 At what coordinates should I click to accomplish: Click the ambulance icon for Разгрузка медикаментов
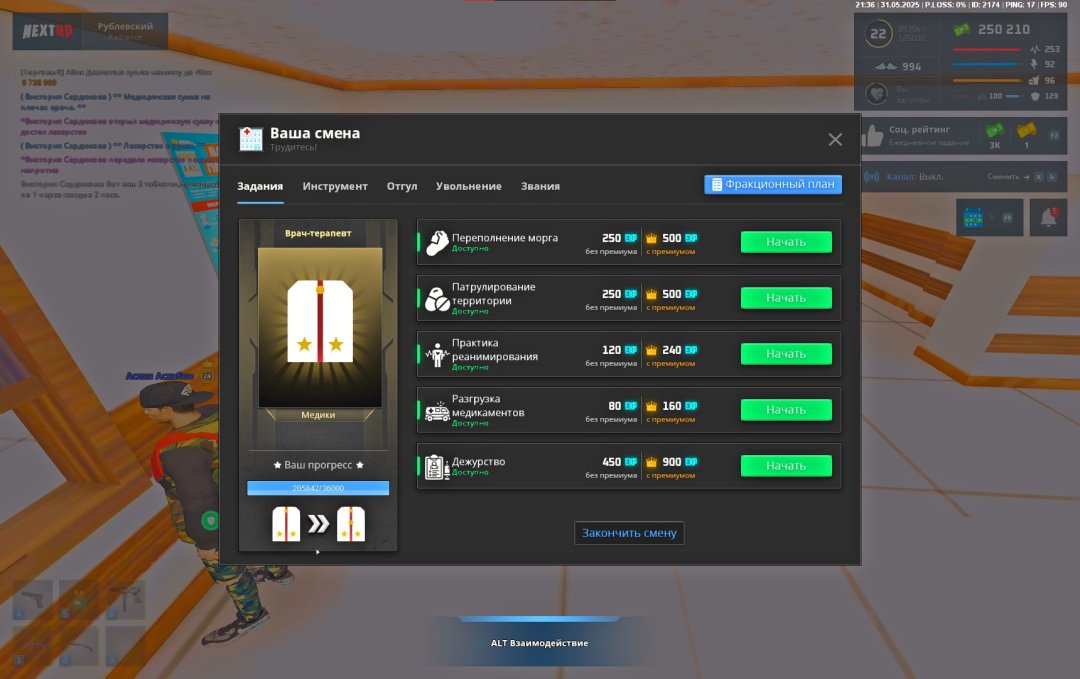[x=436, y=411]
